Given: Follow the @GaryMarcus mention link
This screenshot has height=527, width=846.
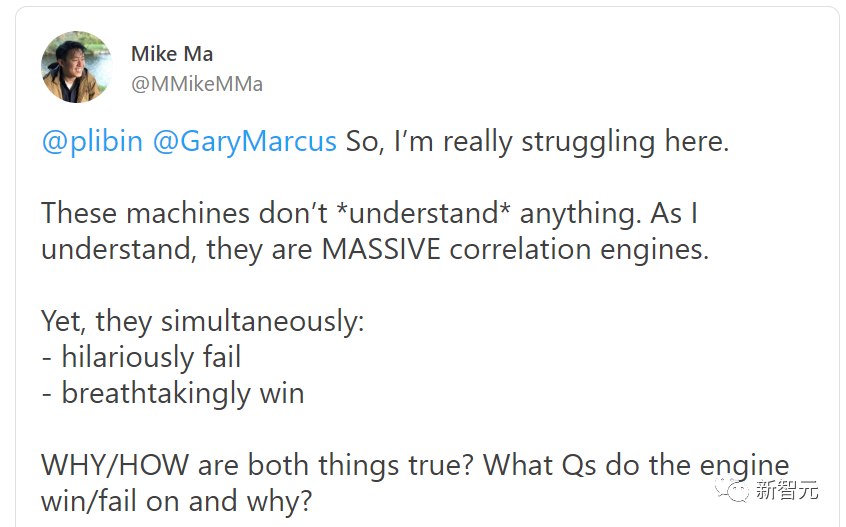Looking at the screenshot, I should click(245, 141).
